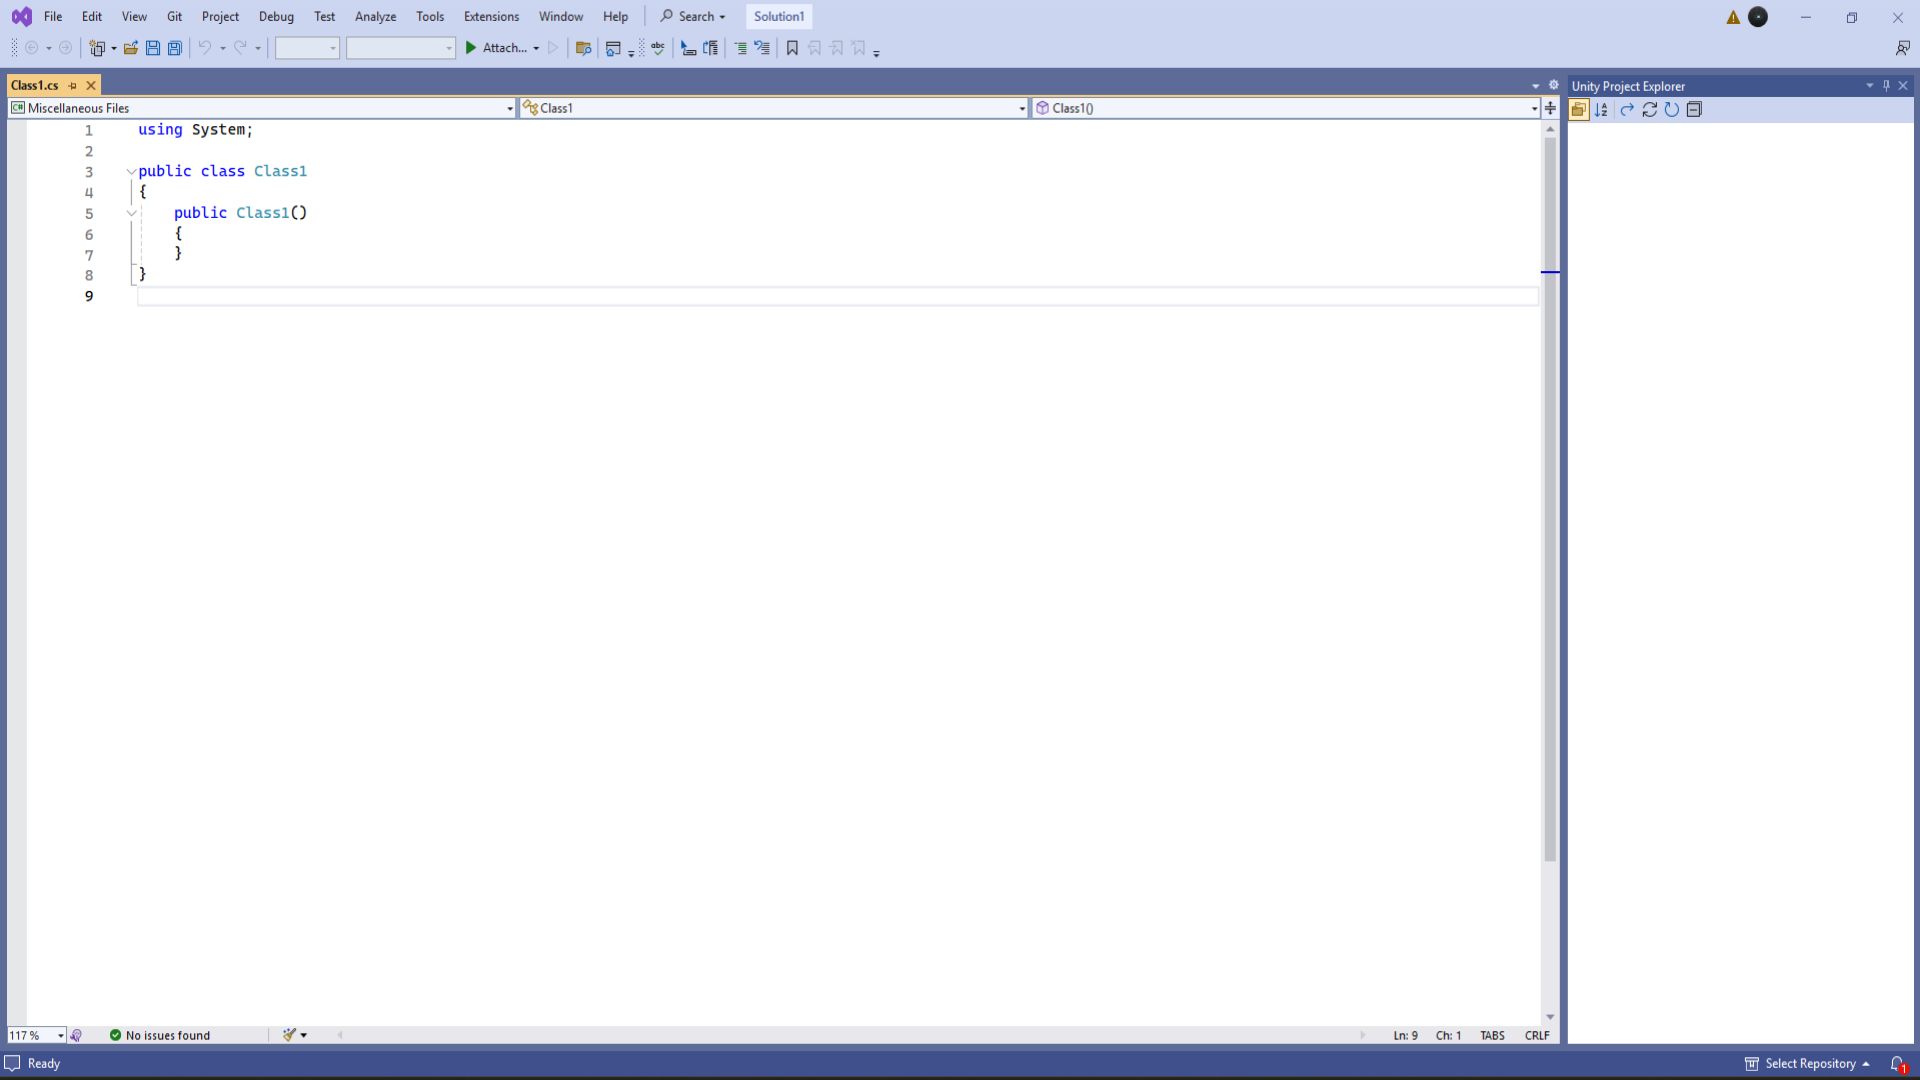Image resolution: width=1920 pixels, height=1080 pixels.
Task: Click the sync arrows icon in Unity Explorer
Action: click(1650, 110)
